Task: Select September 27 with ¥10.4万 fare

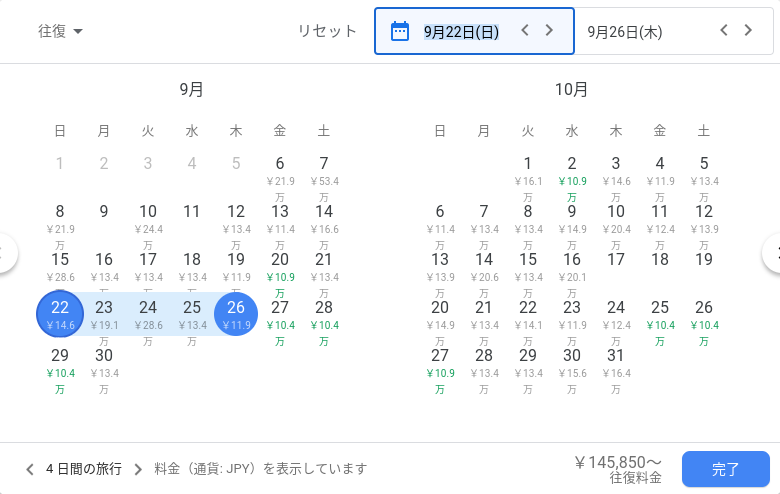Action: pos(280,314)
